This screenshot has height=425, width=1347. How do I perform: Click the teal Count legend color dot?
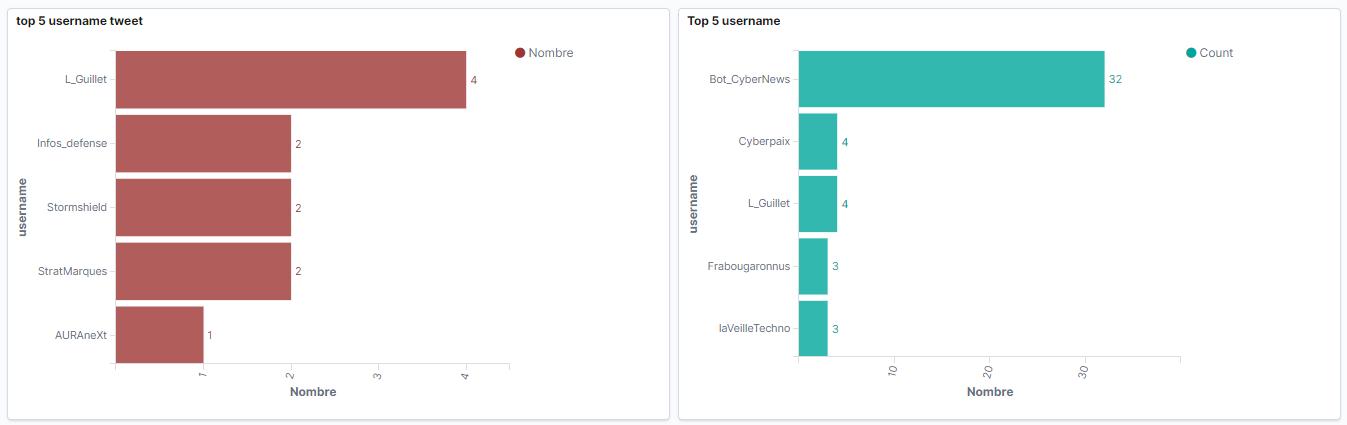click(x=1191, y=53)
